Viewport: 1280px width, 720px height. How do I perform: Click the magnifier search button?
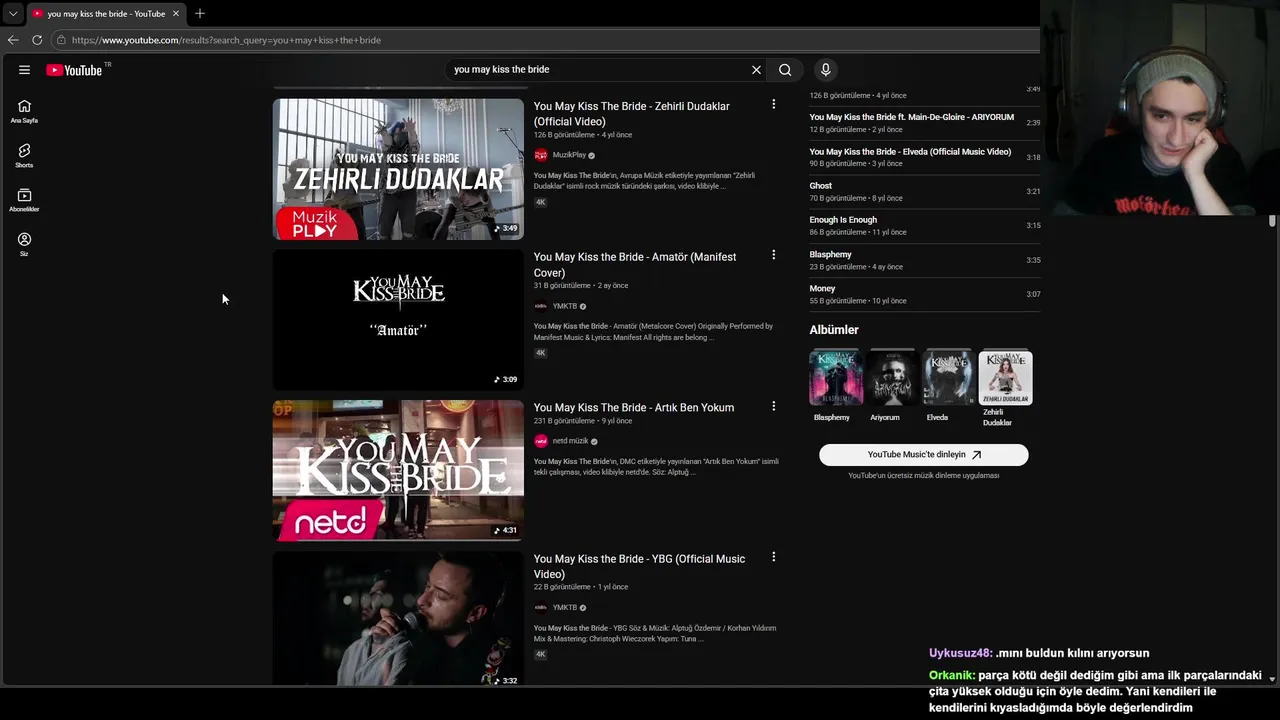click(785, 70)
